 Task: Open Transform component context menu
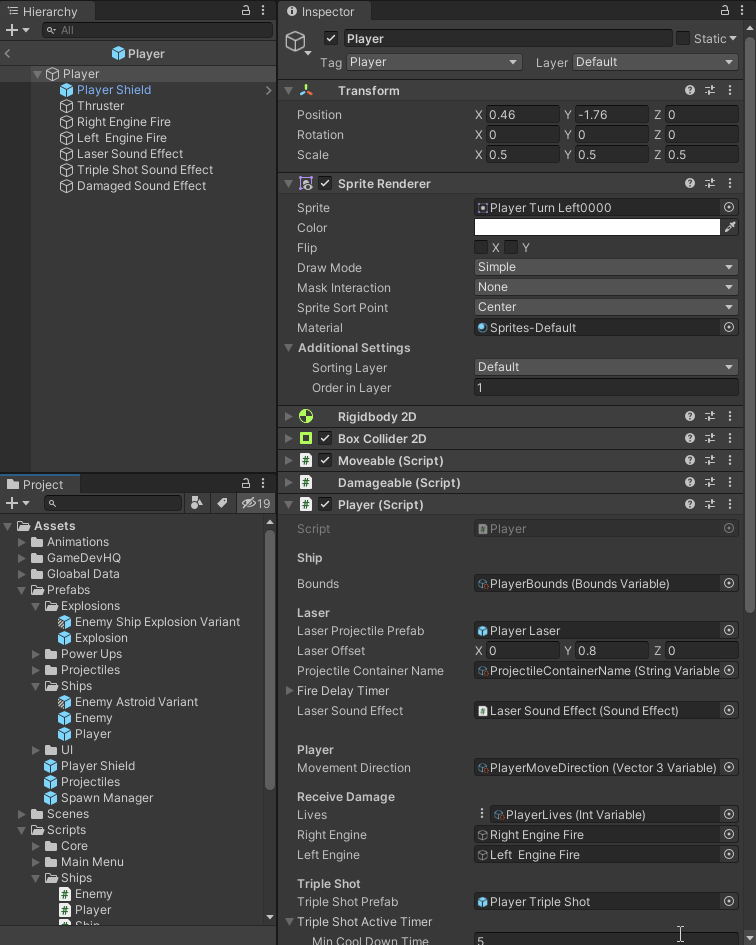click(730, 90)
